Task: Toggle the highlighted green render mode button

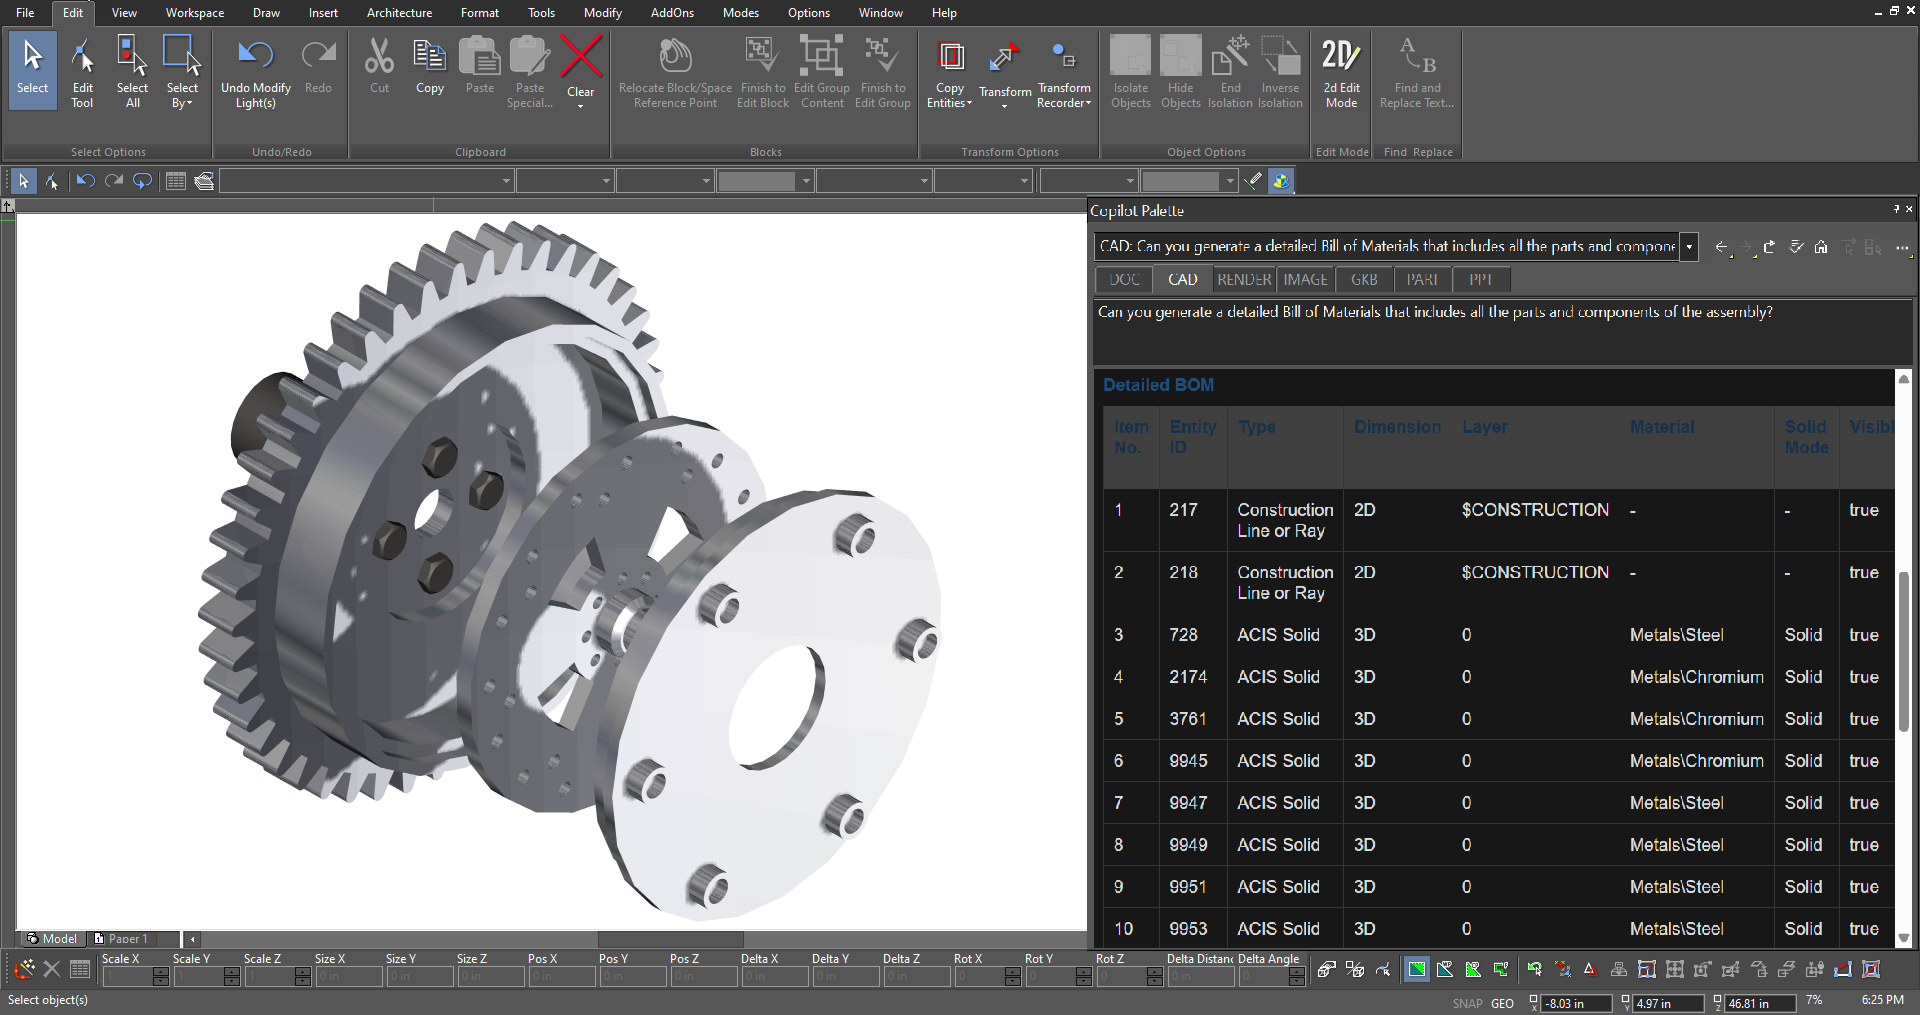Action: (1417, 969)
